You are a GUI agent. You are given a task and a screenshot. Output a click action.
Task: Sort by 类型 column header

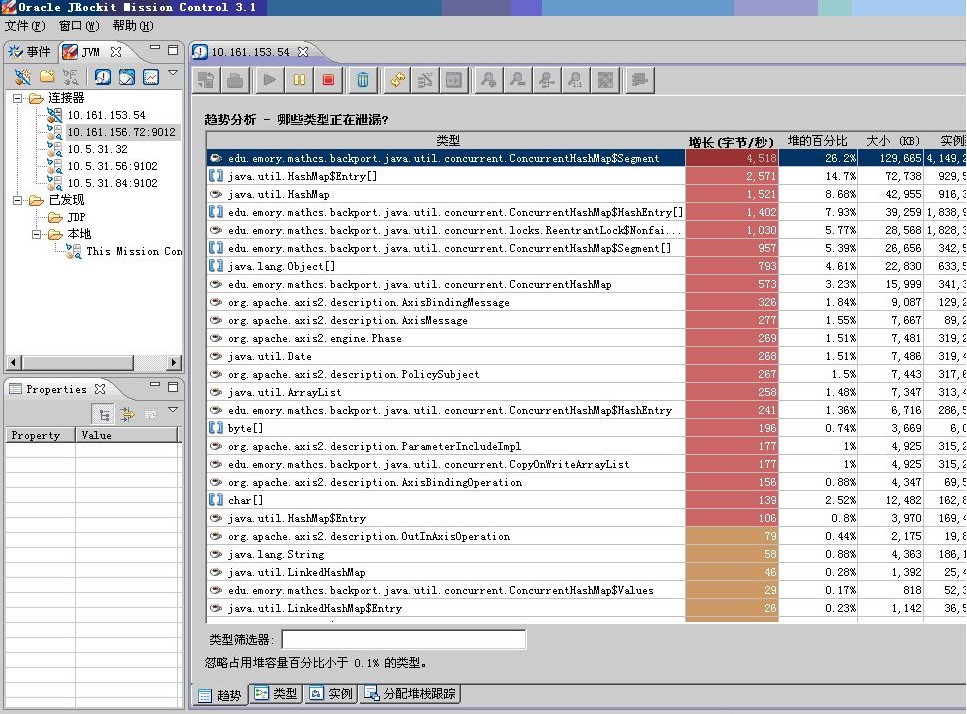coord(446,141)
